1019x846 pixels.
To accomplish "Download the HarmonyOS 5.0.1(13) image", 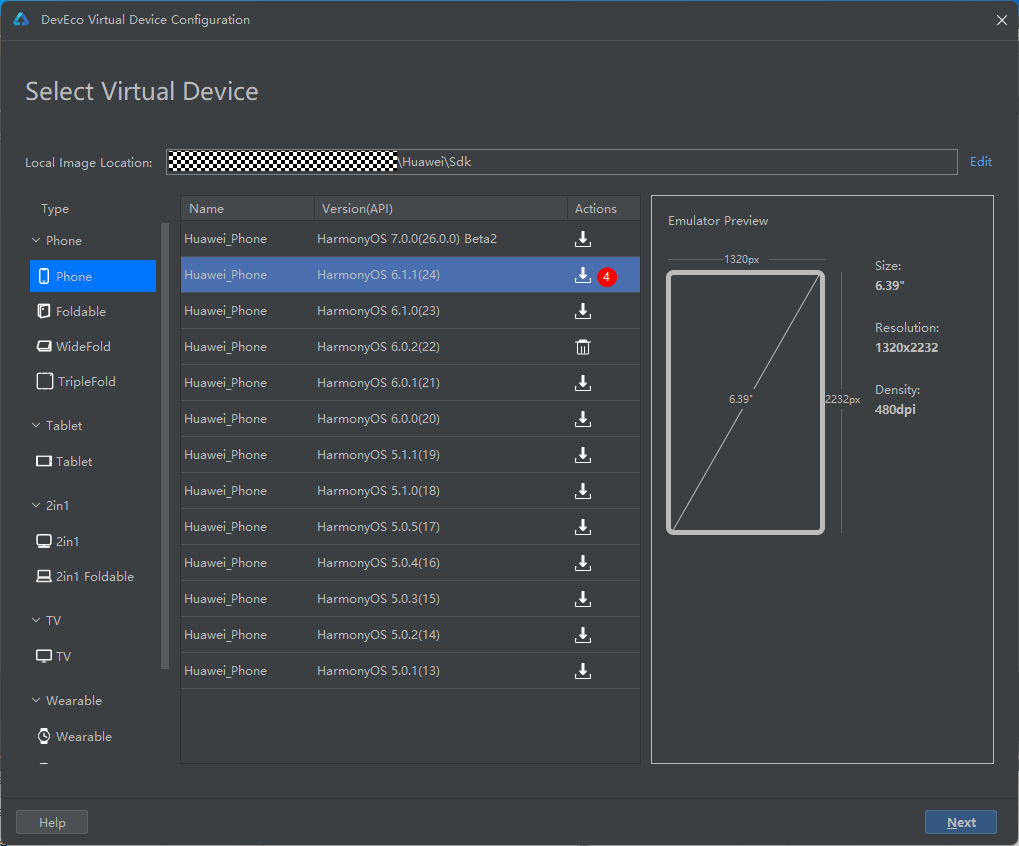I will (x=583, y=671).
